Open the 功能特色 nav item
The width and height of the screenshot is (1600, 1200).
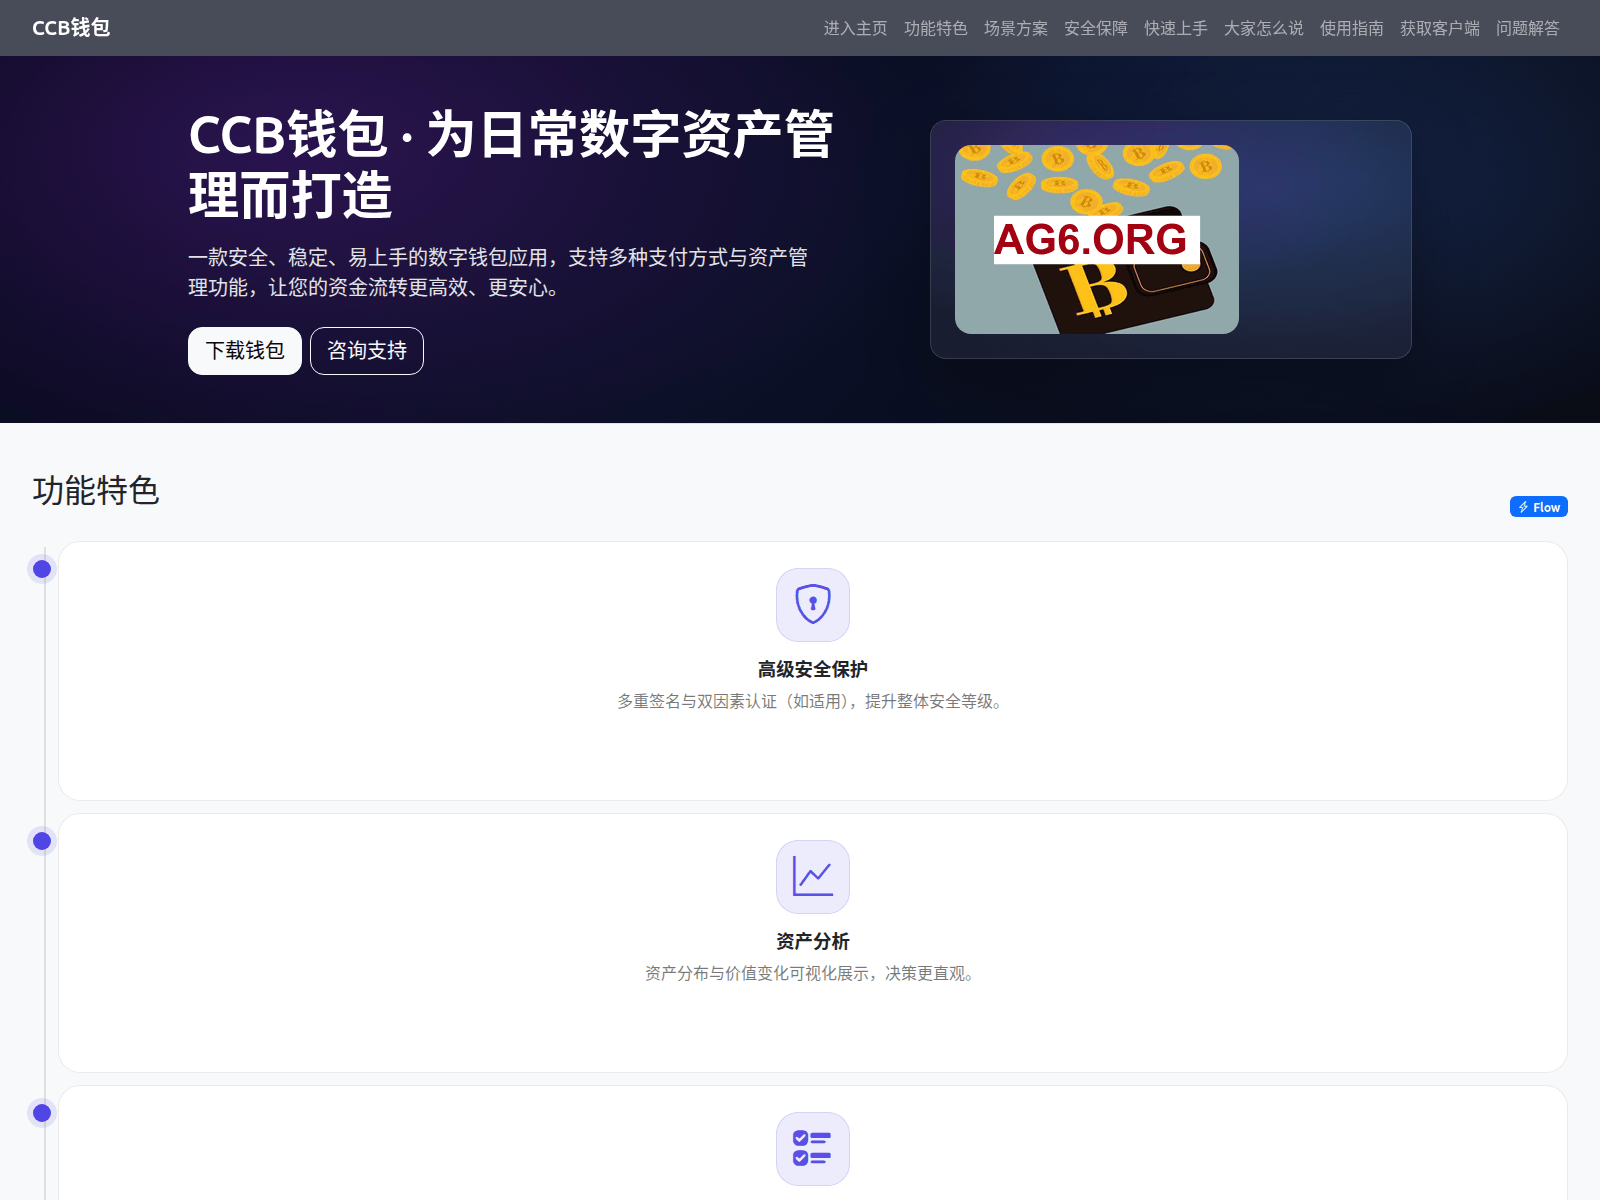(935, 28)
